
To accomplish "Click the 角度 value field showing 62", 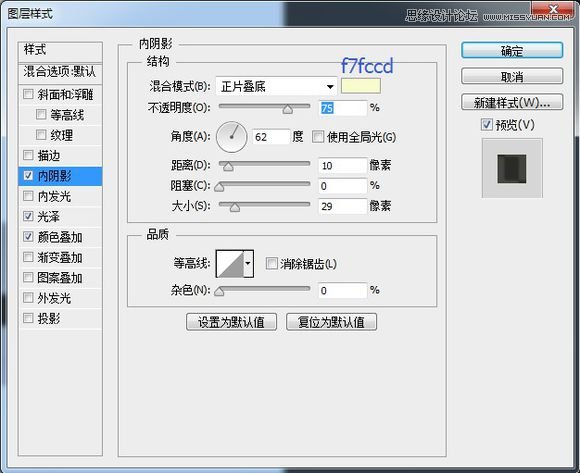I will click(x=271, y=137).
